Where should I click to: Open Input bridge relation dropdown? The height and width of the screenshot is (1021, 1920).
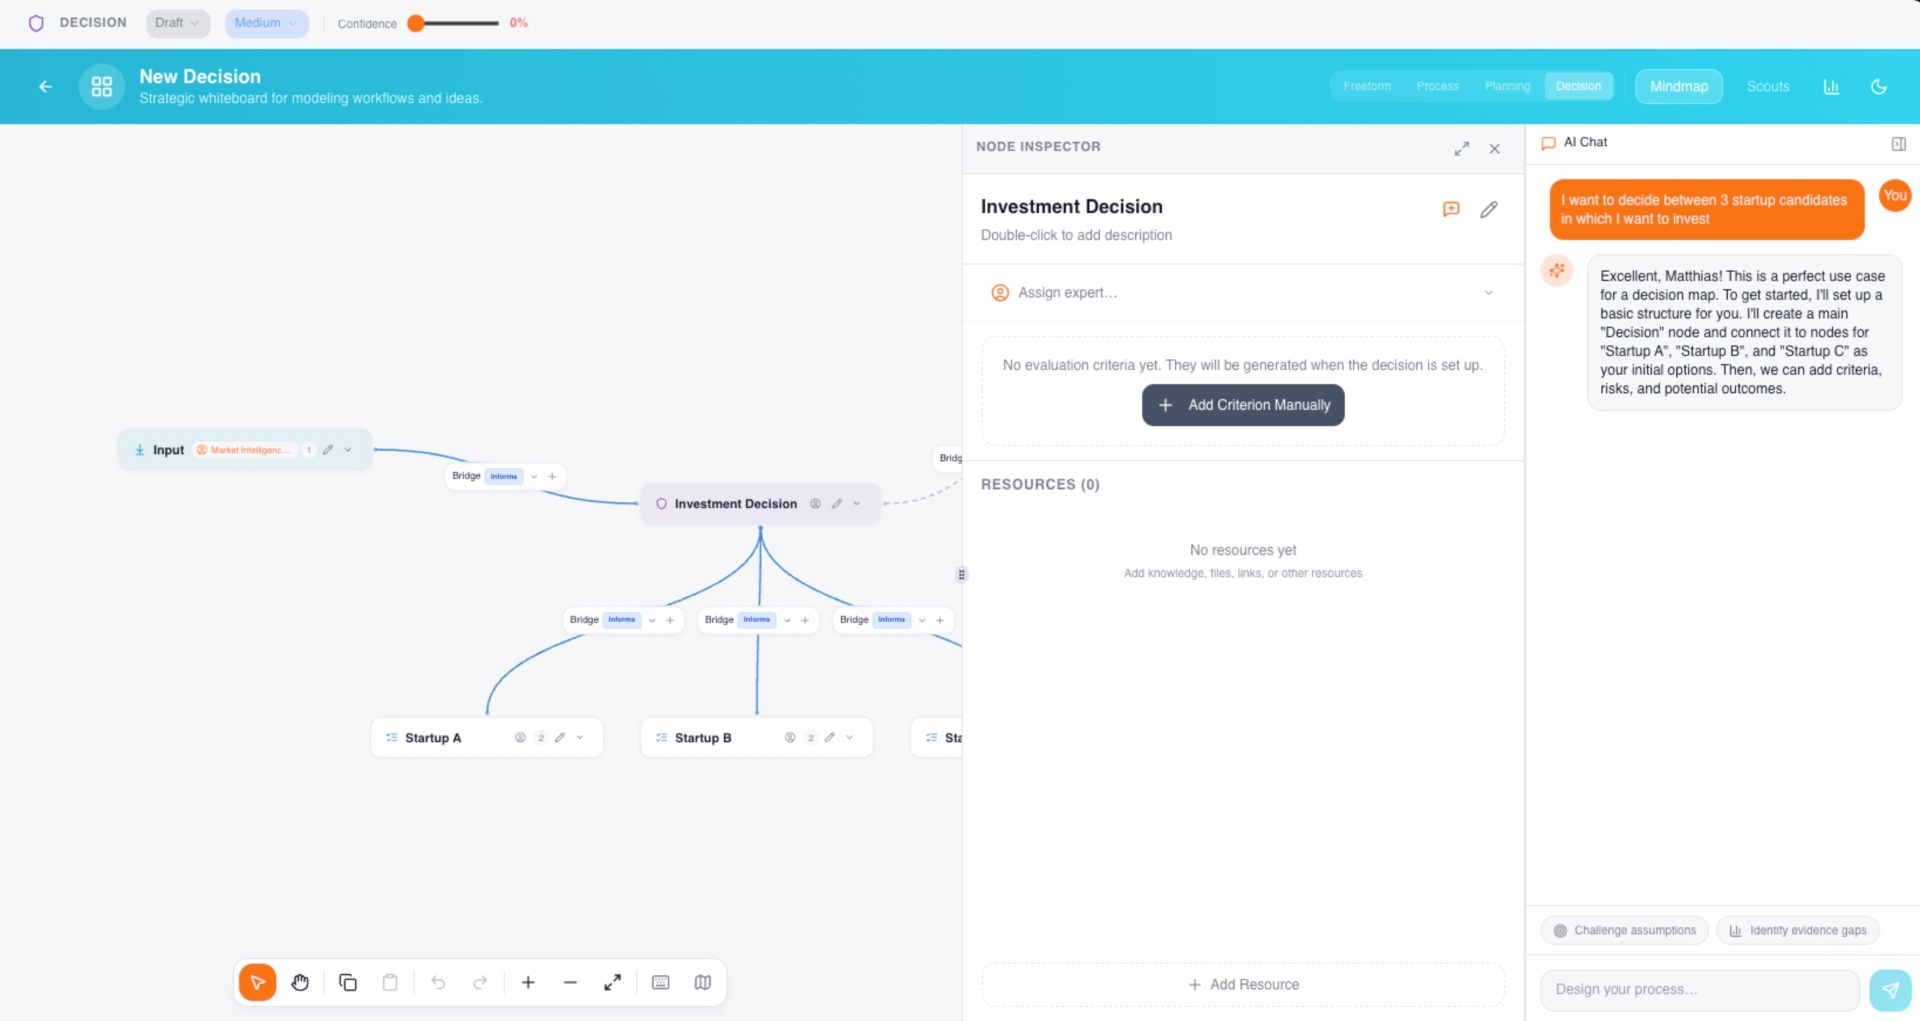534,476
